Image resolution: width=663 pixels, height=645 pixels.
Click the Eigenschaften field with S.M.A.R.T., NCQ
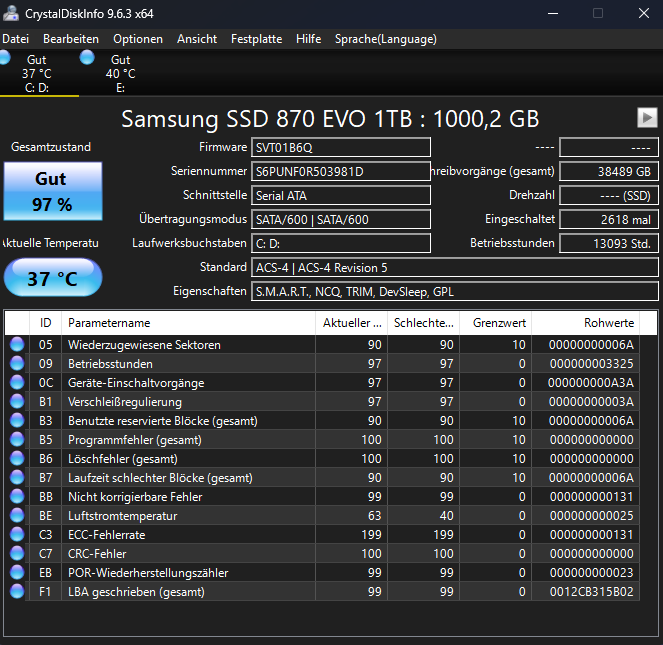455,292
